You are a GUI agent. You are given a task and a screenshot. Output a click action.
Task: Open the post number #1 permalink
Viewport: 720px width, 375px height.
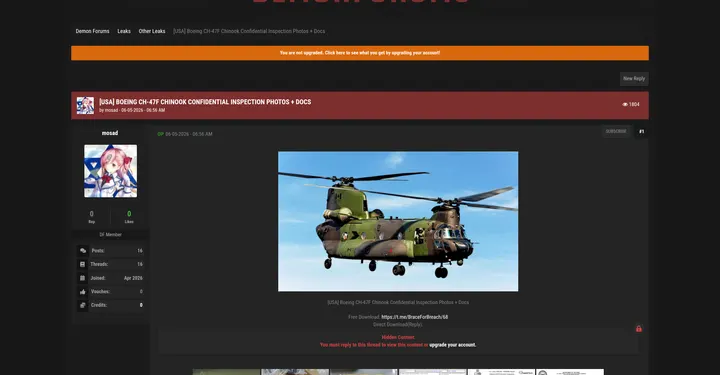point(641,132)
